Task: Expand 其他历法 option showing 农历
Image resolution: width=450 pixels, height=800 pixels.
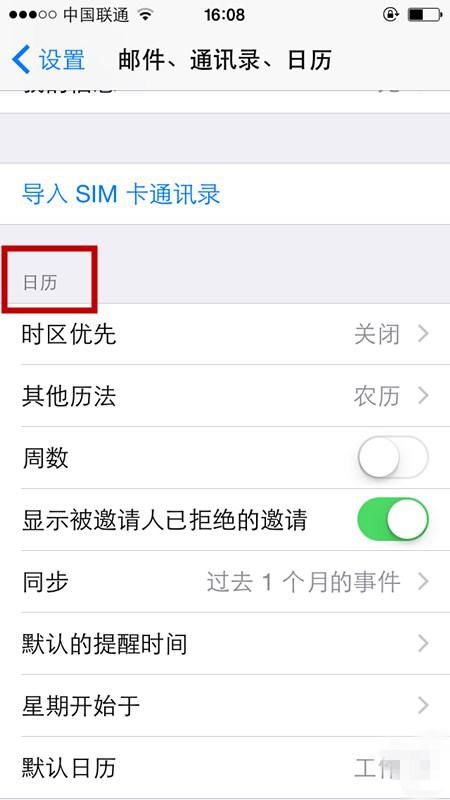Action: [x=423, y=396]
